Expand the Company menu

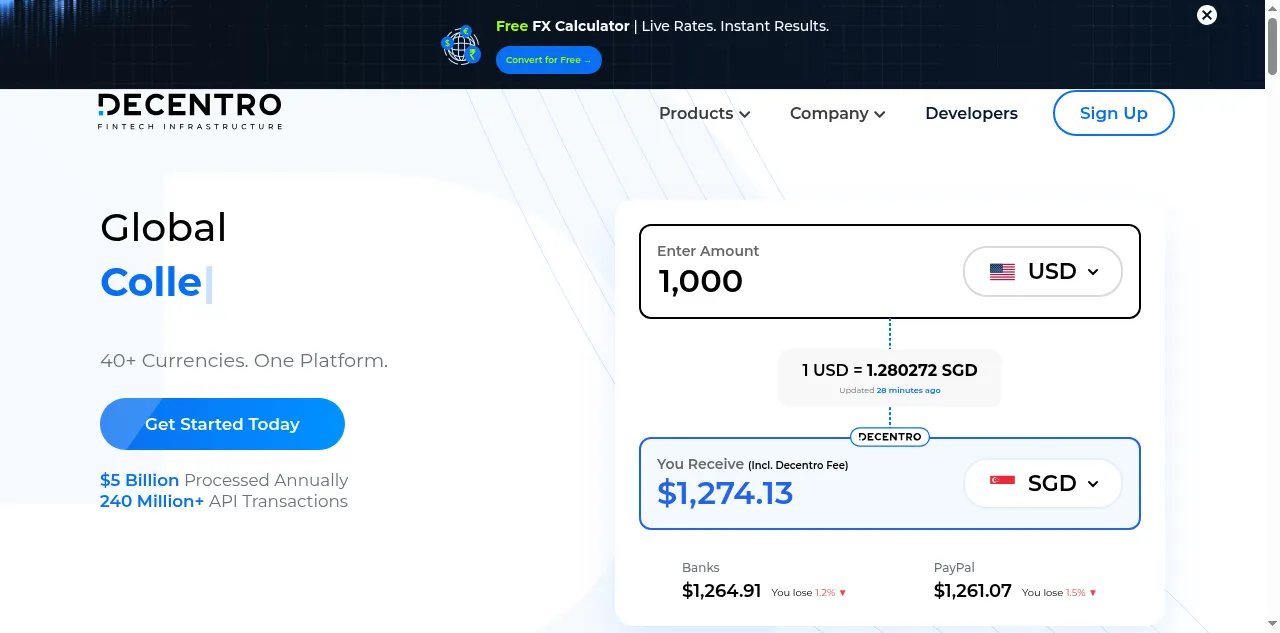click(838, 113)
